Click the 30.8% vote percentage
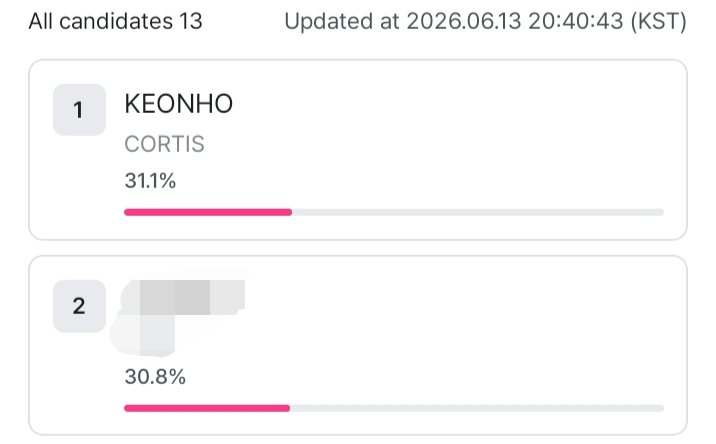Viewport: 716px width, 444px height. (155, 377)
